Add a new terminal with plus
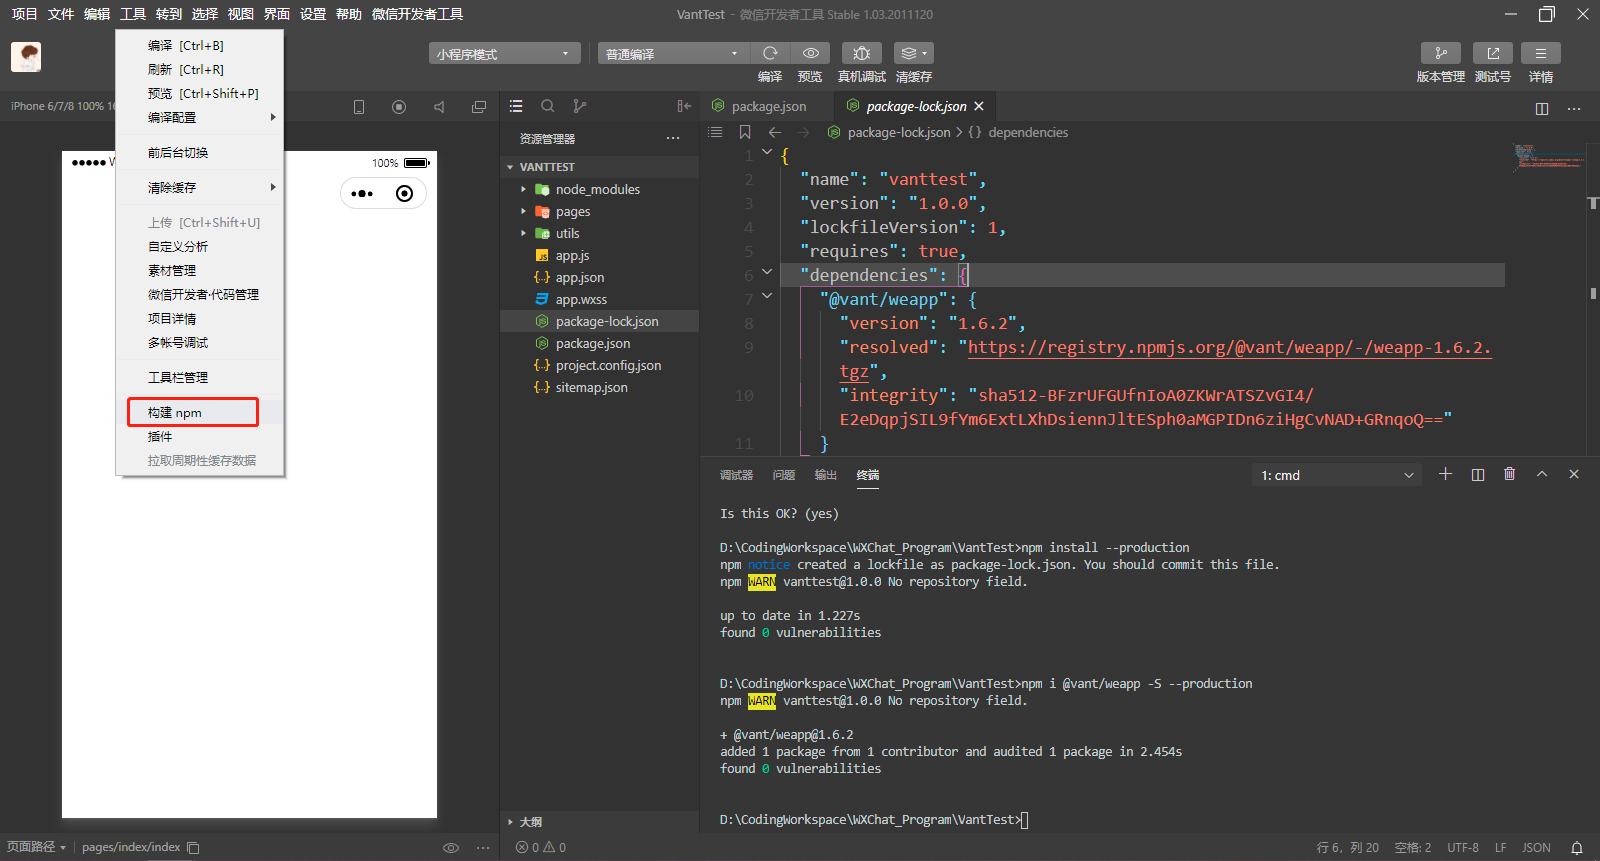1600x861 pixels. click(x=1445, y=474)
